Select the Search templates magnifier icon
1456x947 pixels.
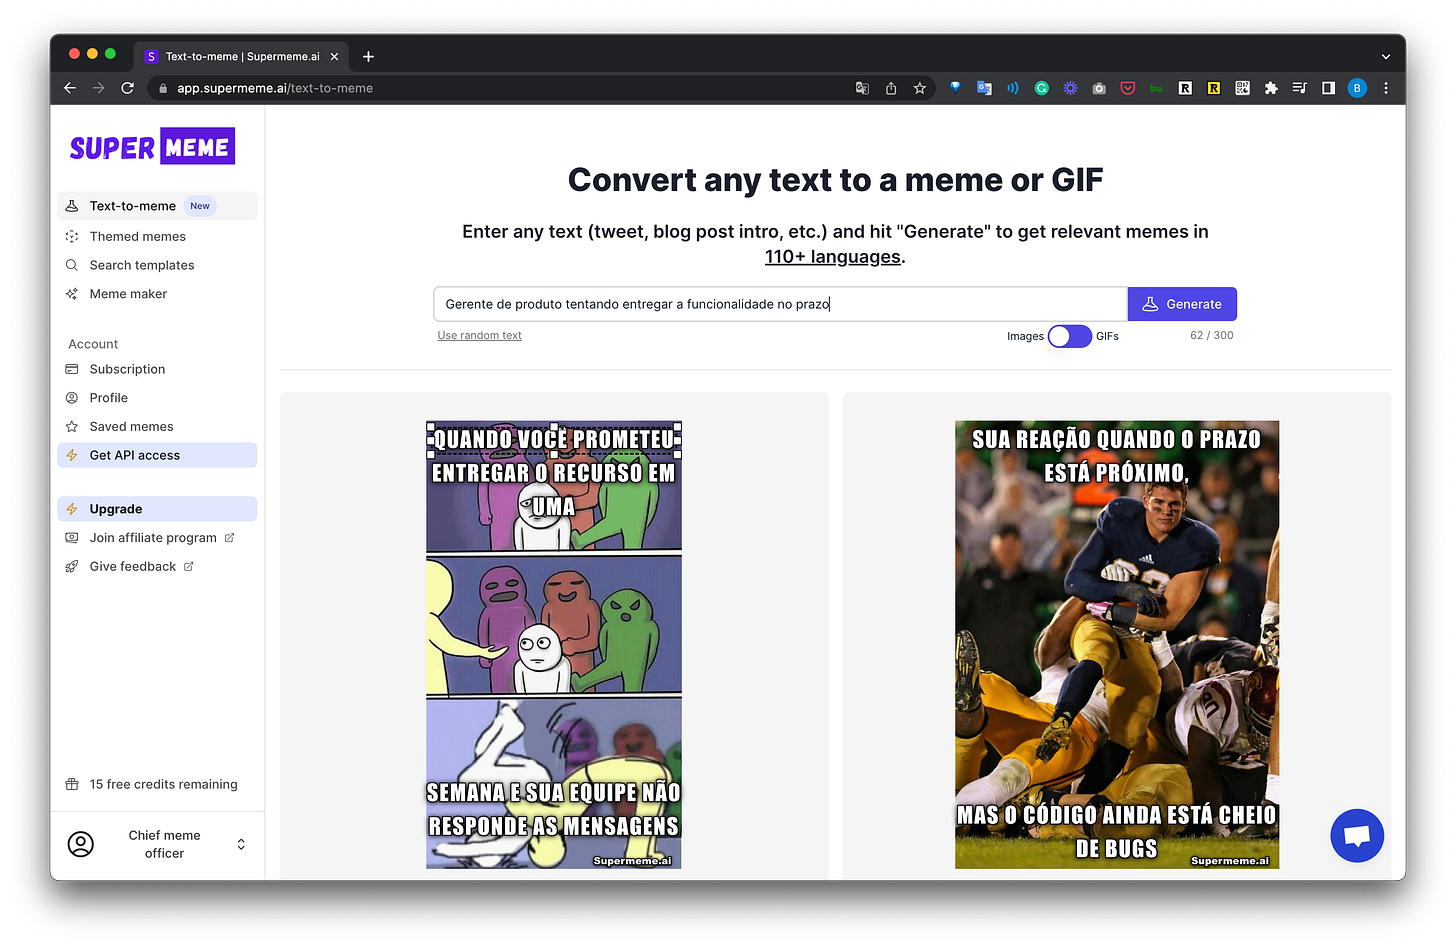click(71, 265)
